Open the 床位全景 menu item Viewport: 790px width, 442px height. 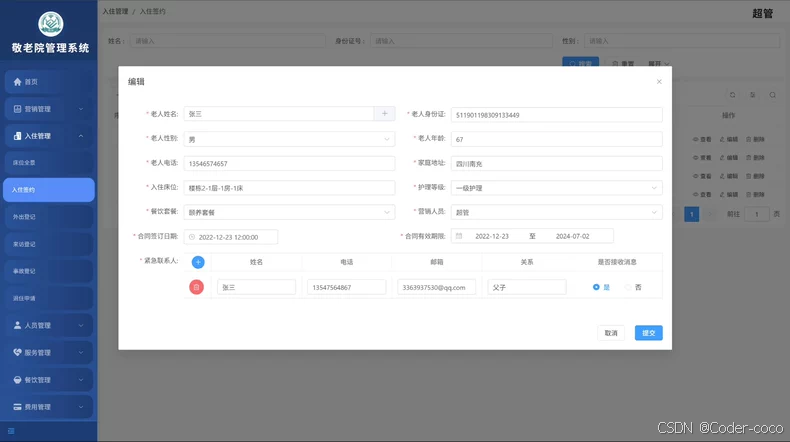48,163
